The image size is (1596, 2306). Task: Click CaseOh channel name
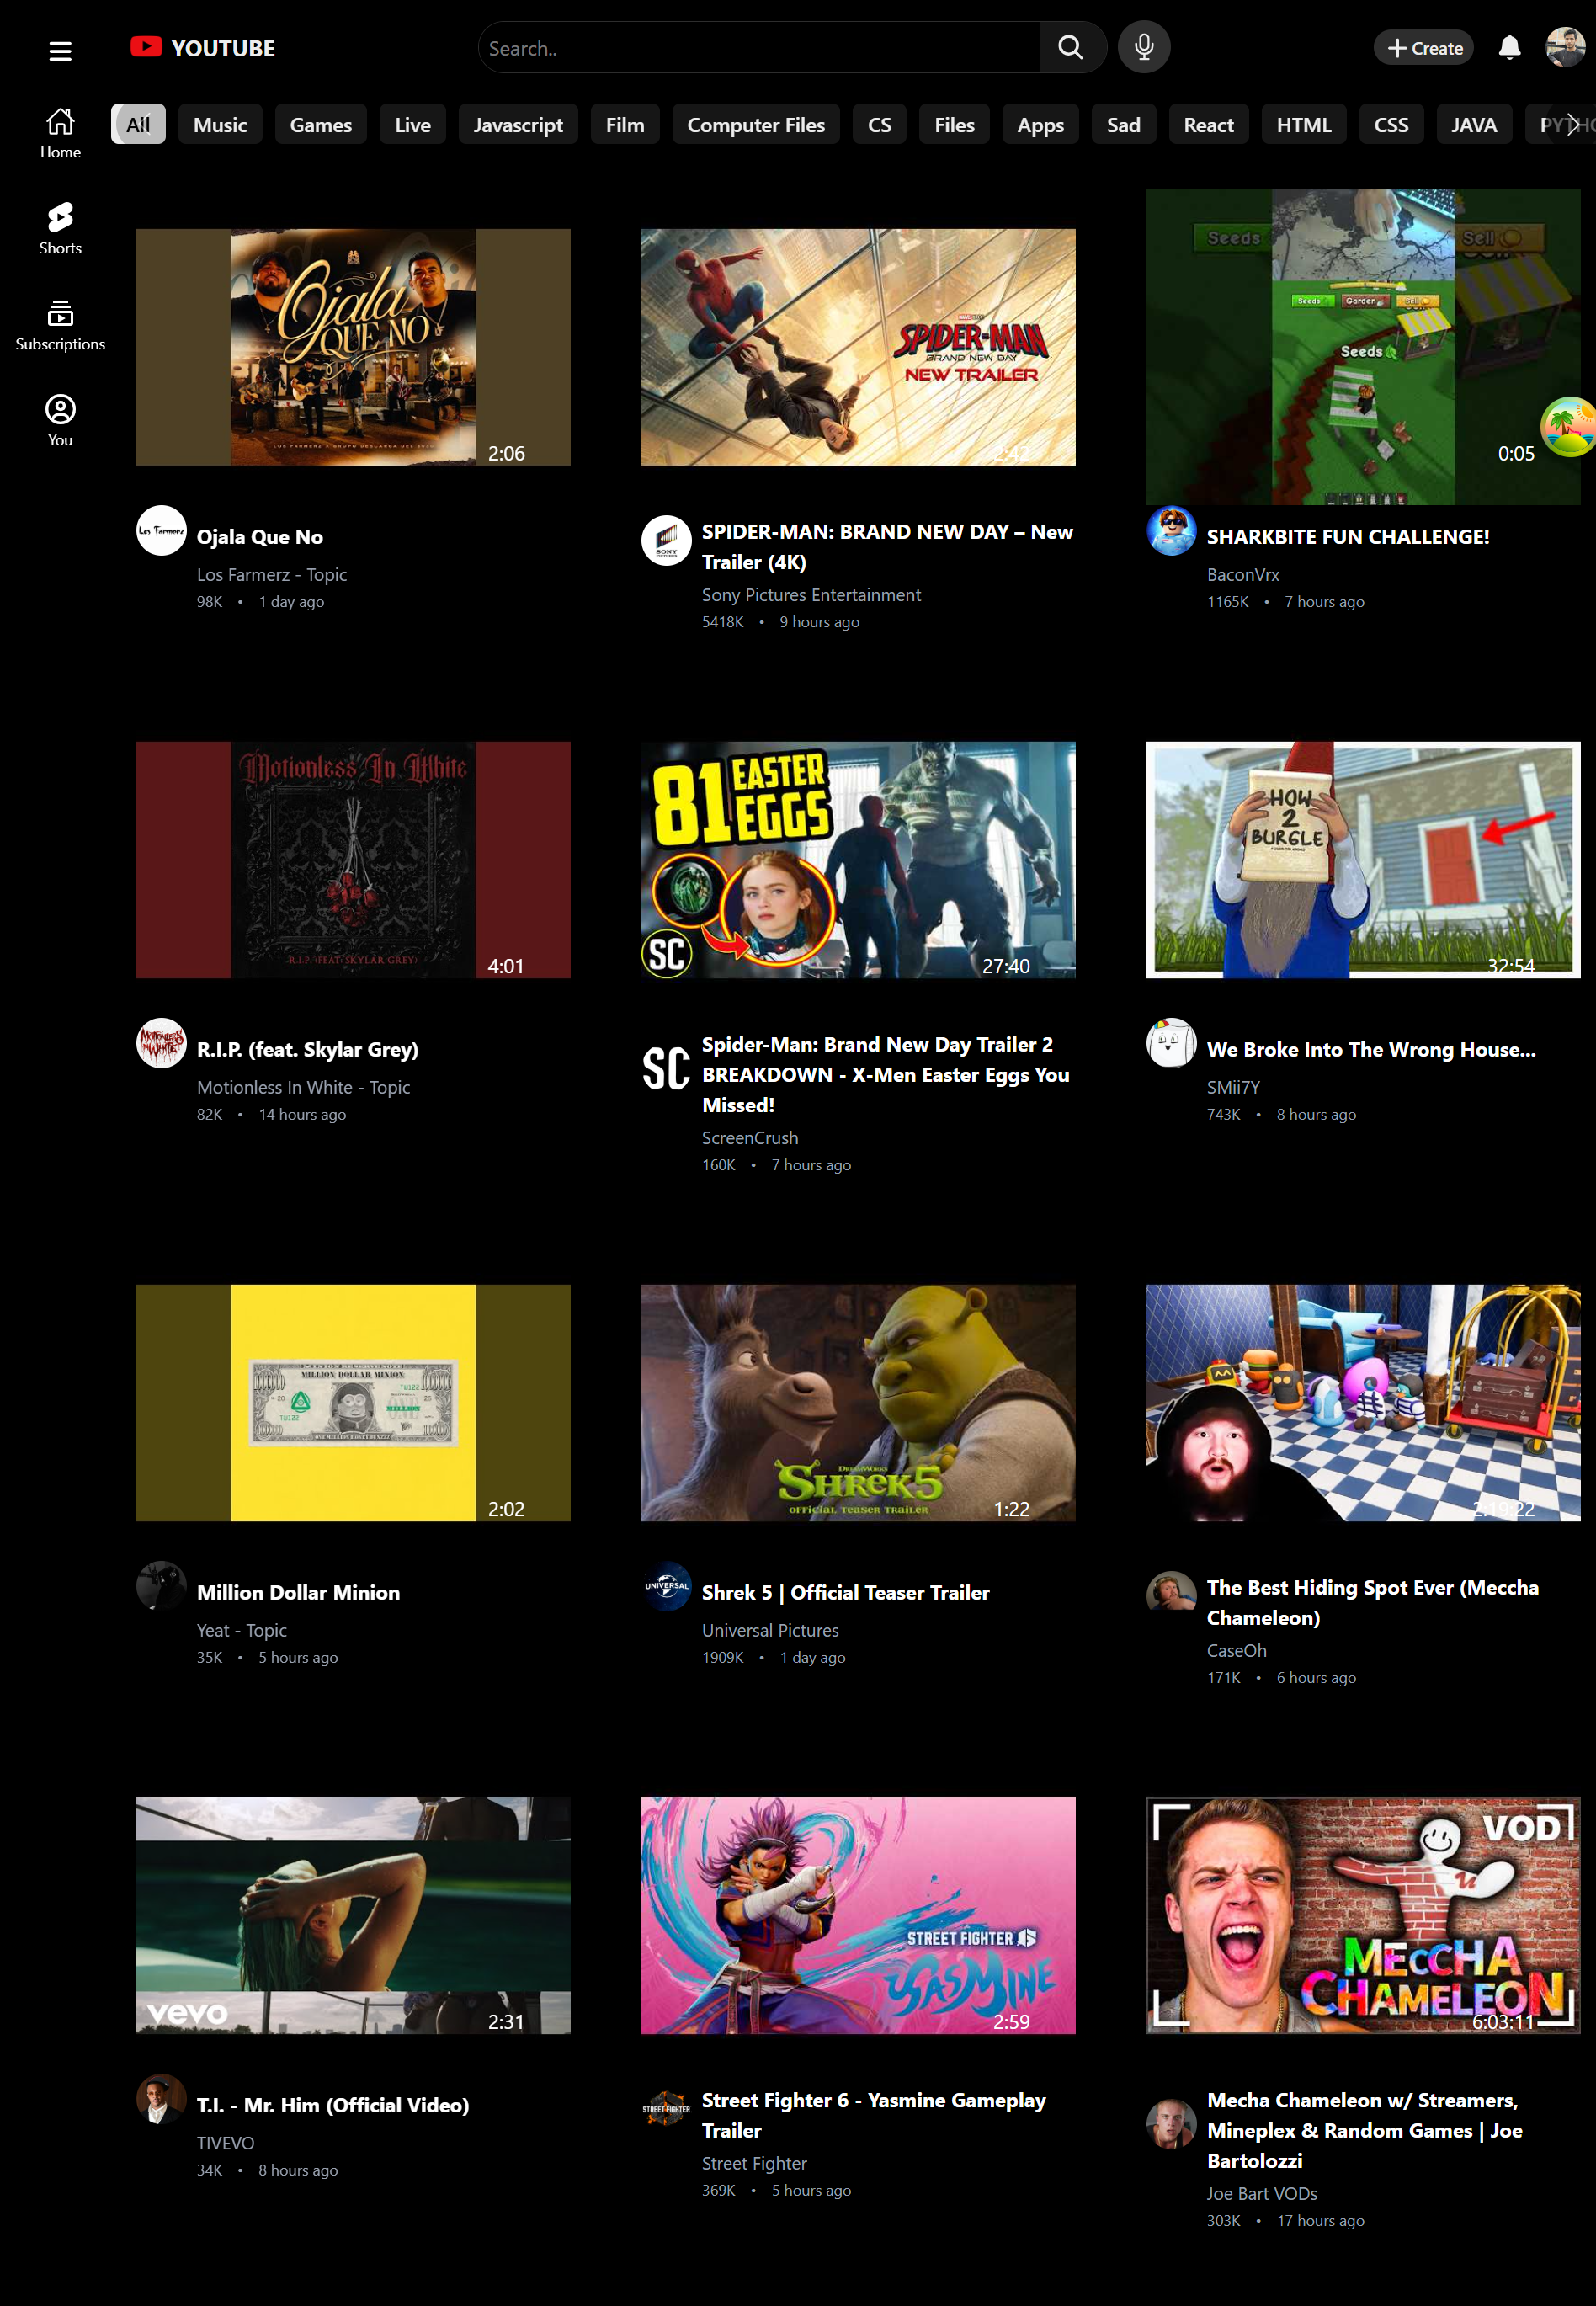pos(1237,1650)
